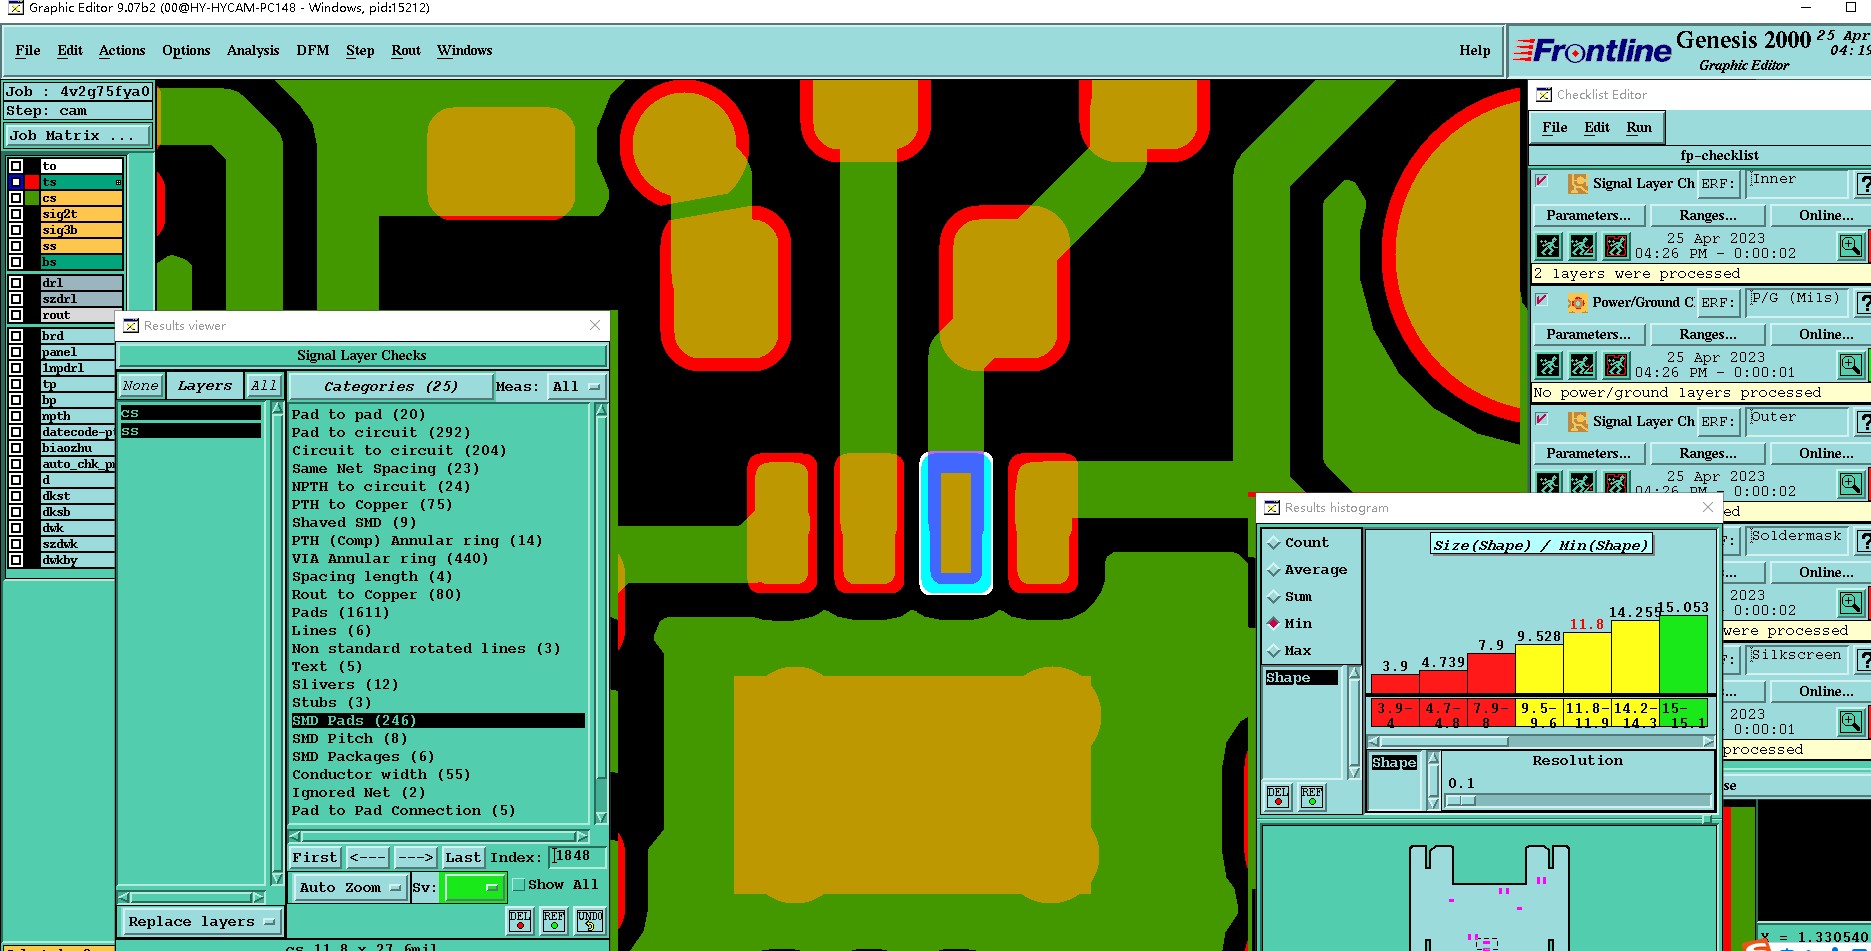1871x951 pixels.
Task: Open help for Inner ERF row
Action: point(1864,184)
